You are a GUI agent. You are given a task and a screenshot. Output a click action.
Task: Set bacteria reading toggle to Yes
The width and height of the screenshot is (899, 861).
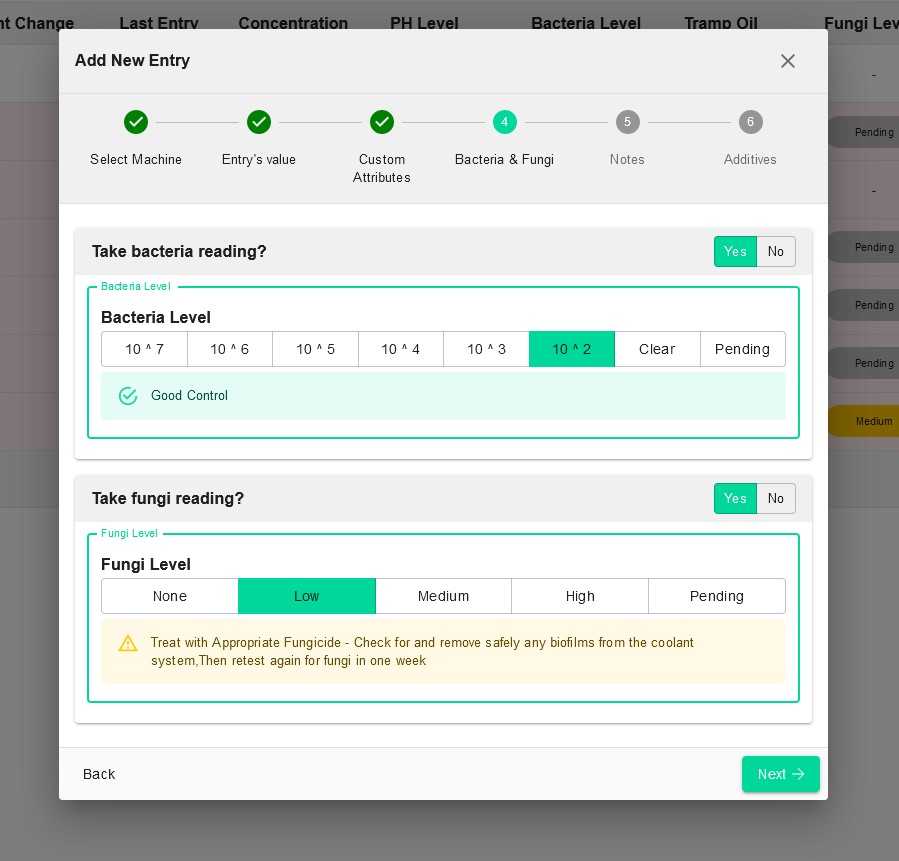coord(735,252)
